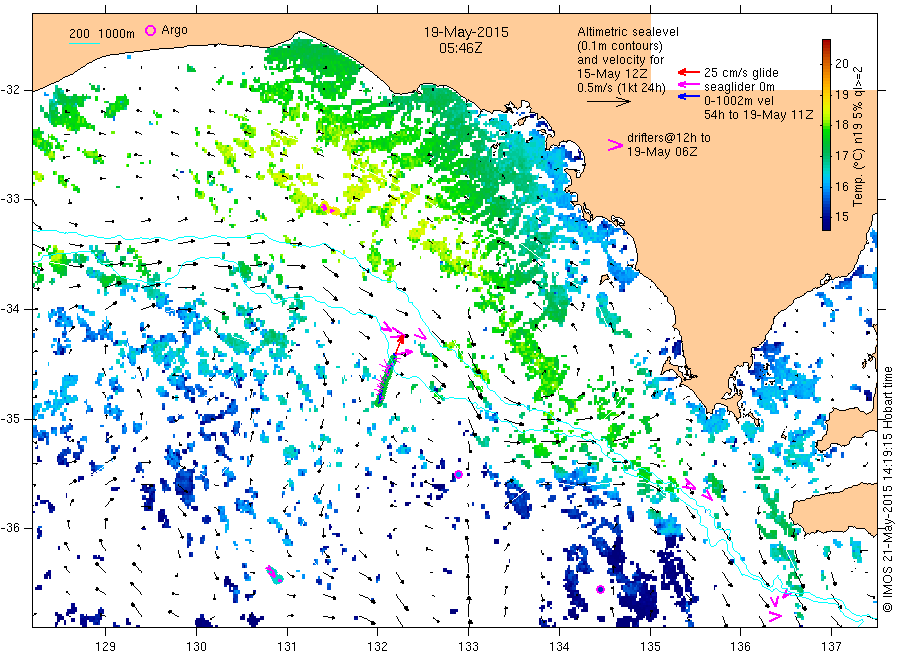Click the '17' colorbar tick label
The image size is (900, 660).
coord(841,156)
